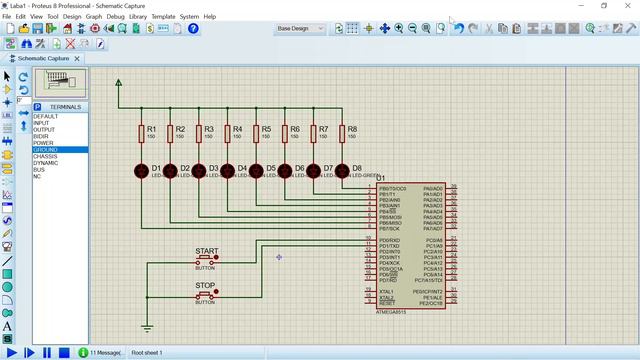Switch to the Schematic Capture tab
The image size is (640, 360).
point(43,58)
